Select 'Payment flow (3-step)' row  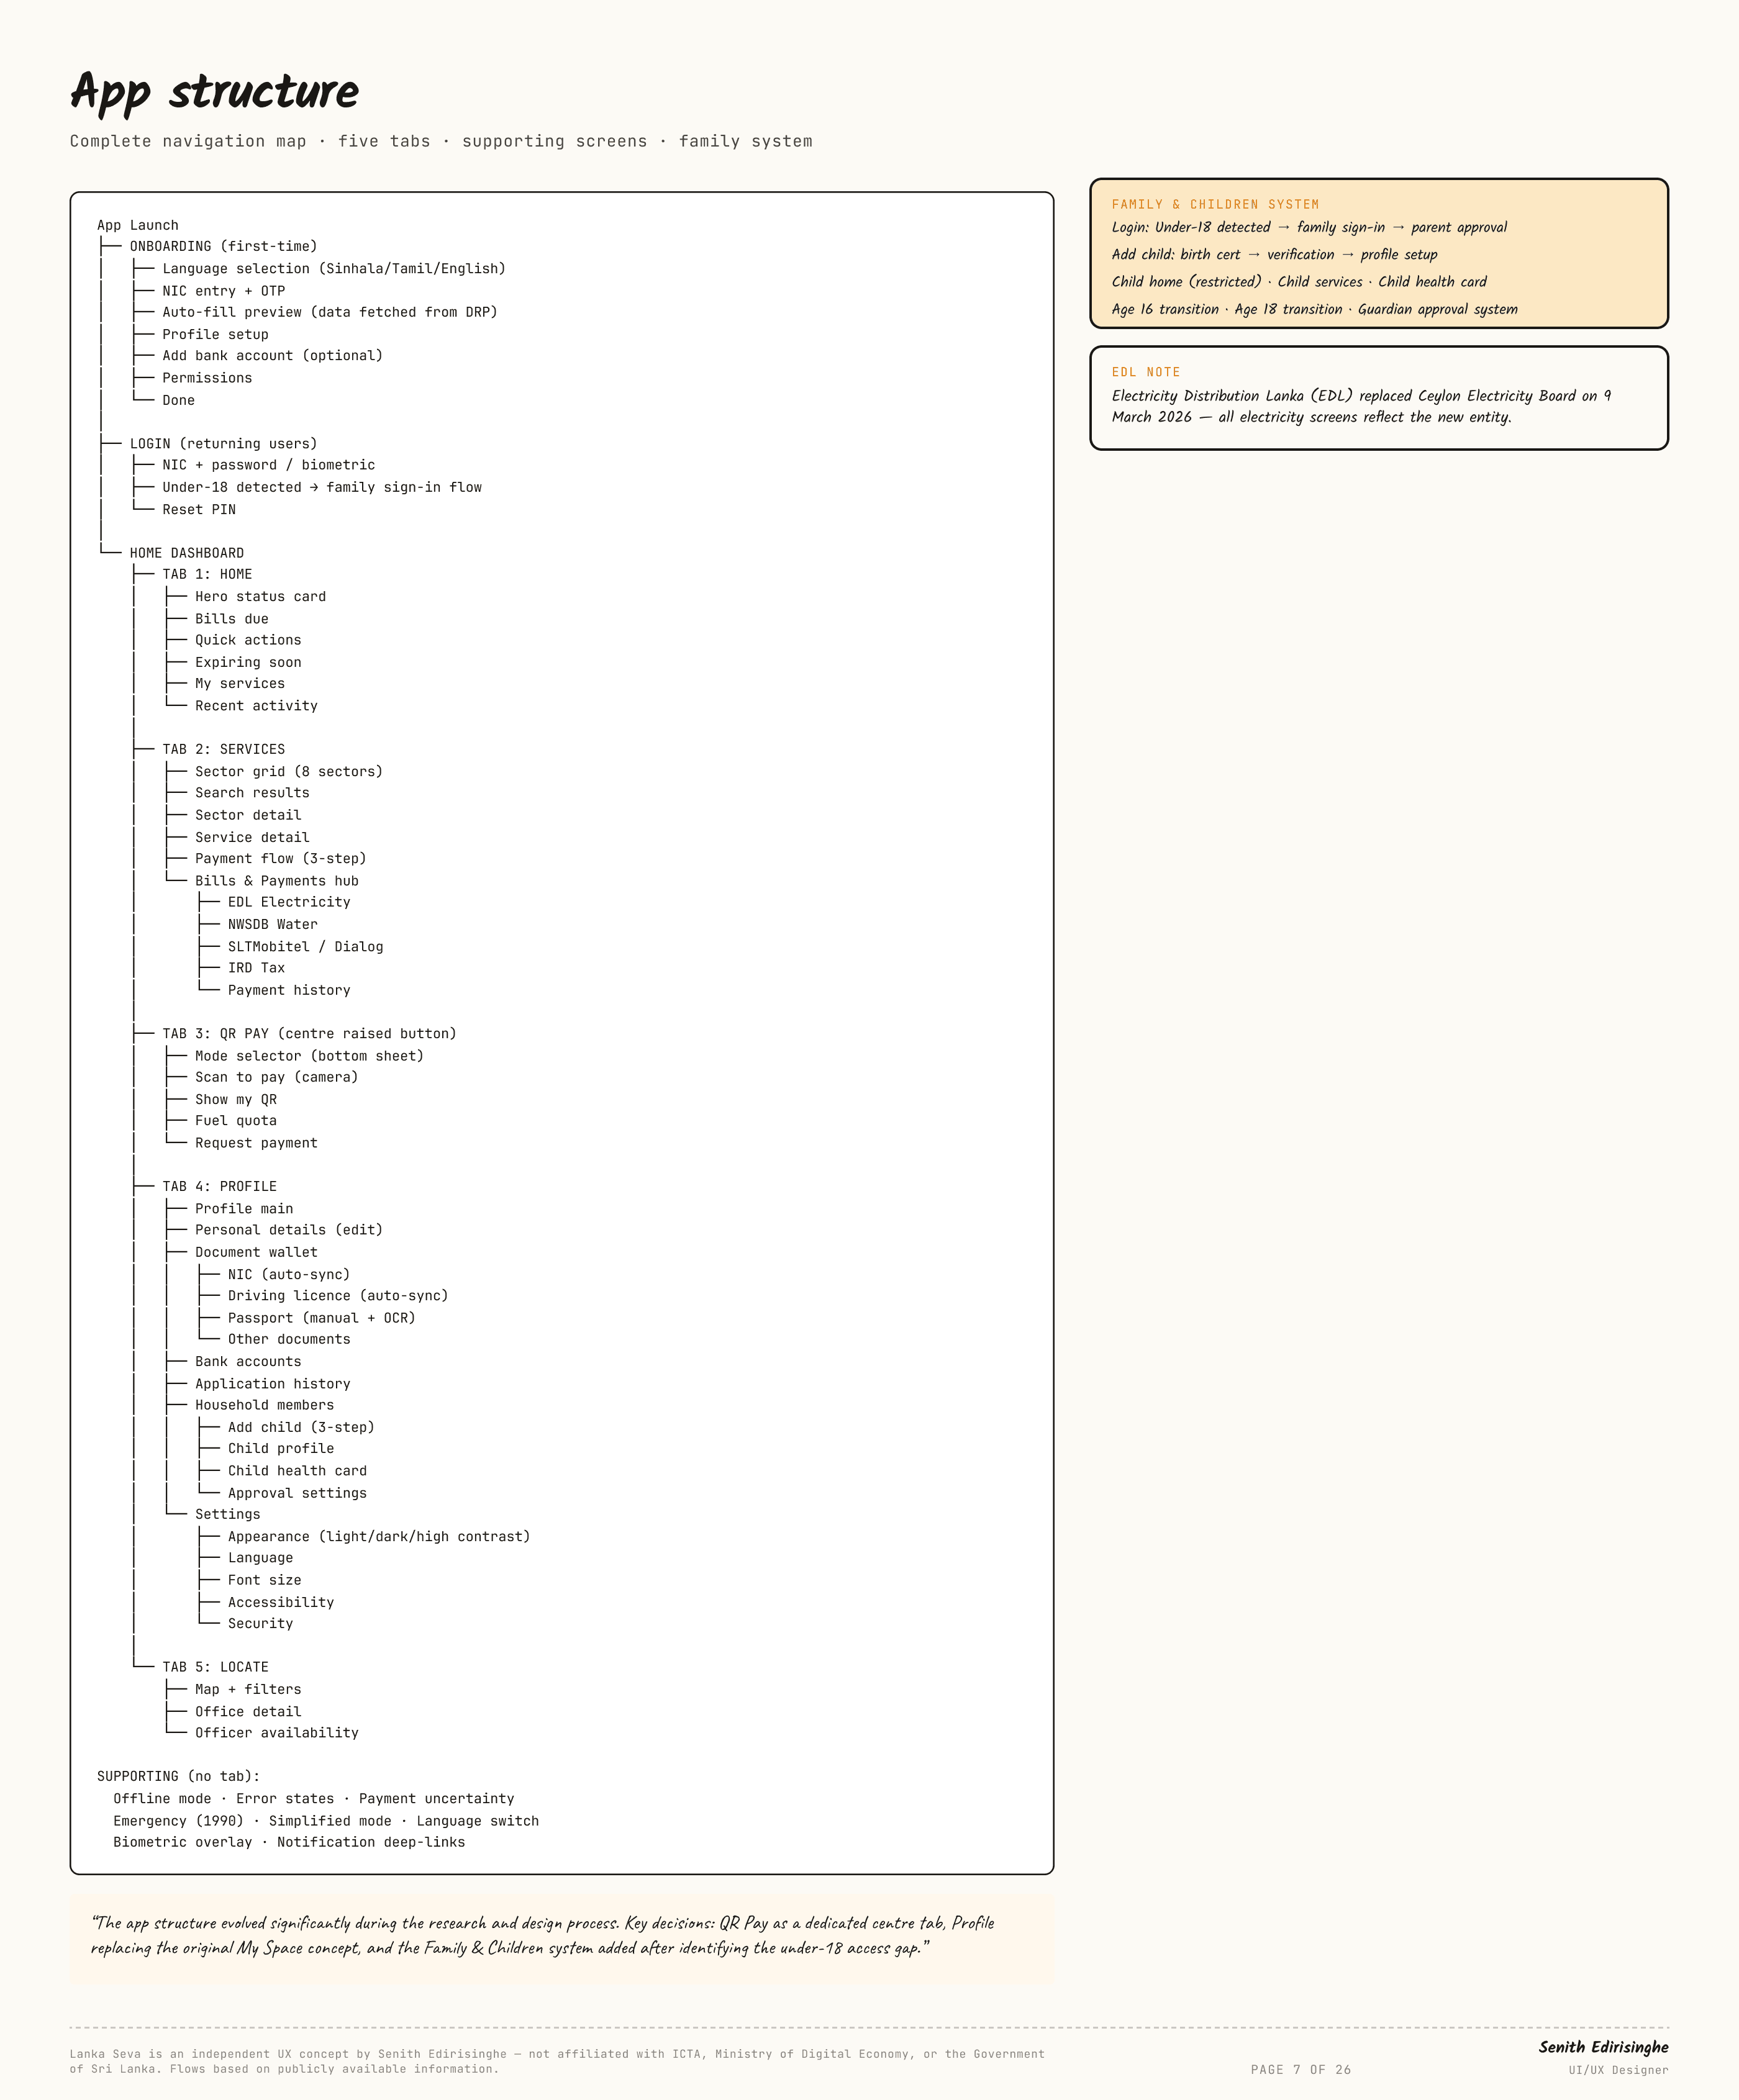click(281, 858)
